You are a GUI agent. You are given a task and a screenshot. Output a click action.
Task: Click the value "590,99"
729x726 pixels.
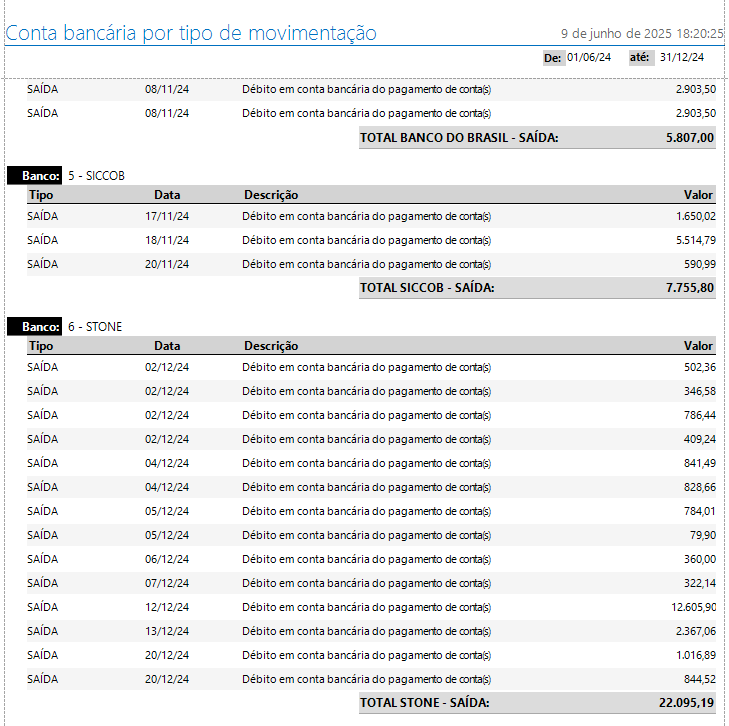click(x=700, y=264)
